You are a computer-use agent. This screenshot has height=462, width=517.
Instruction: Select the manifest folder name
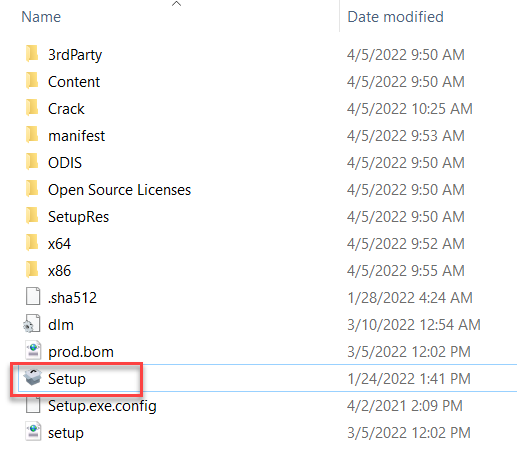click(x=76, y=136)
